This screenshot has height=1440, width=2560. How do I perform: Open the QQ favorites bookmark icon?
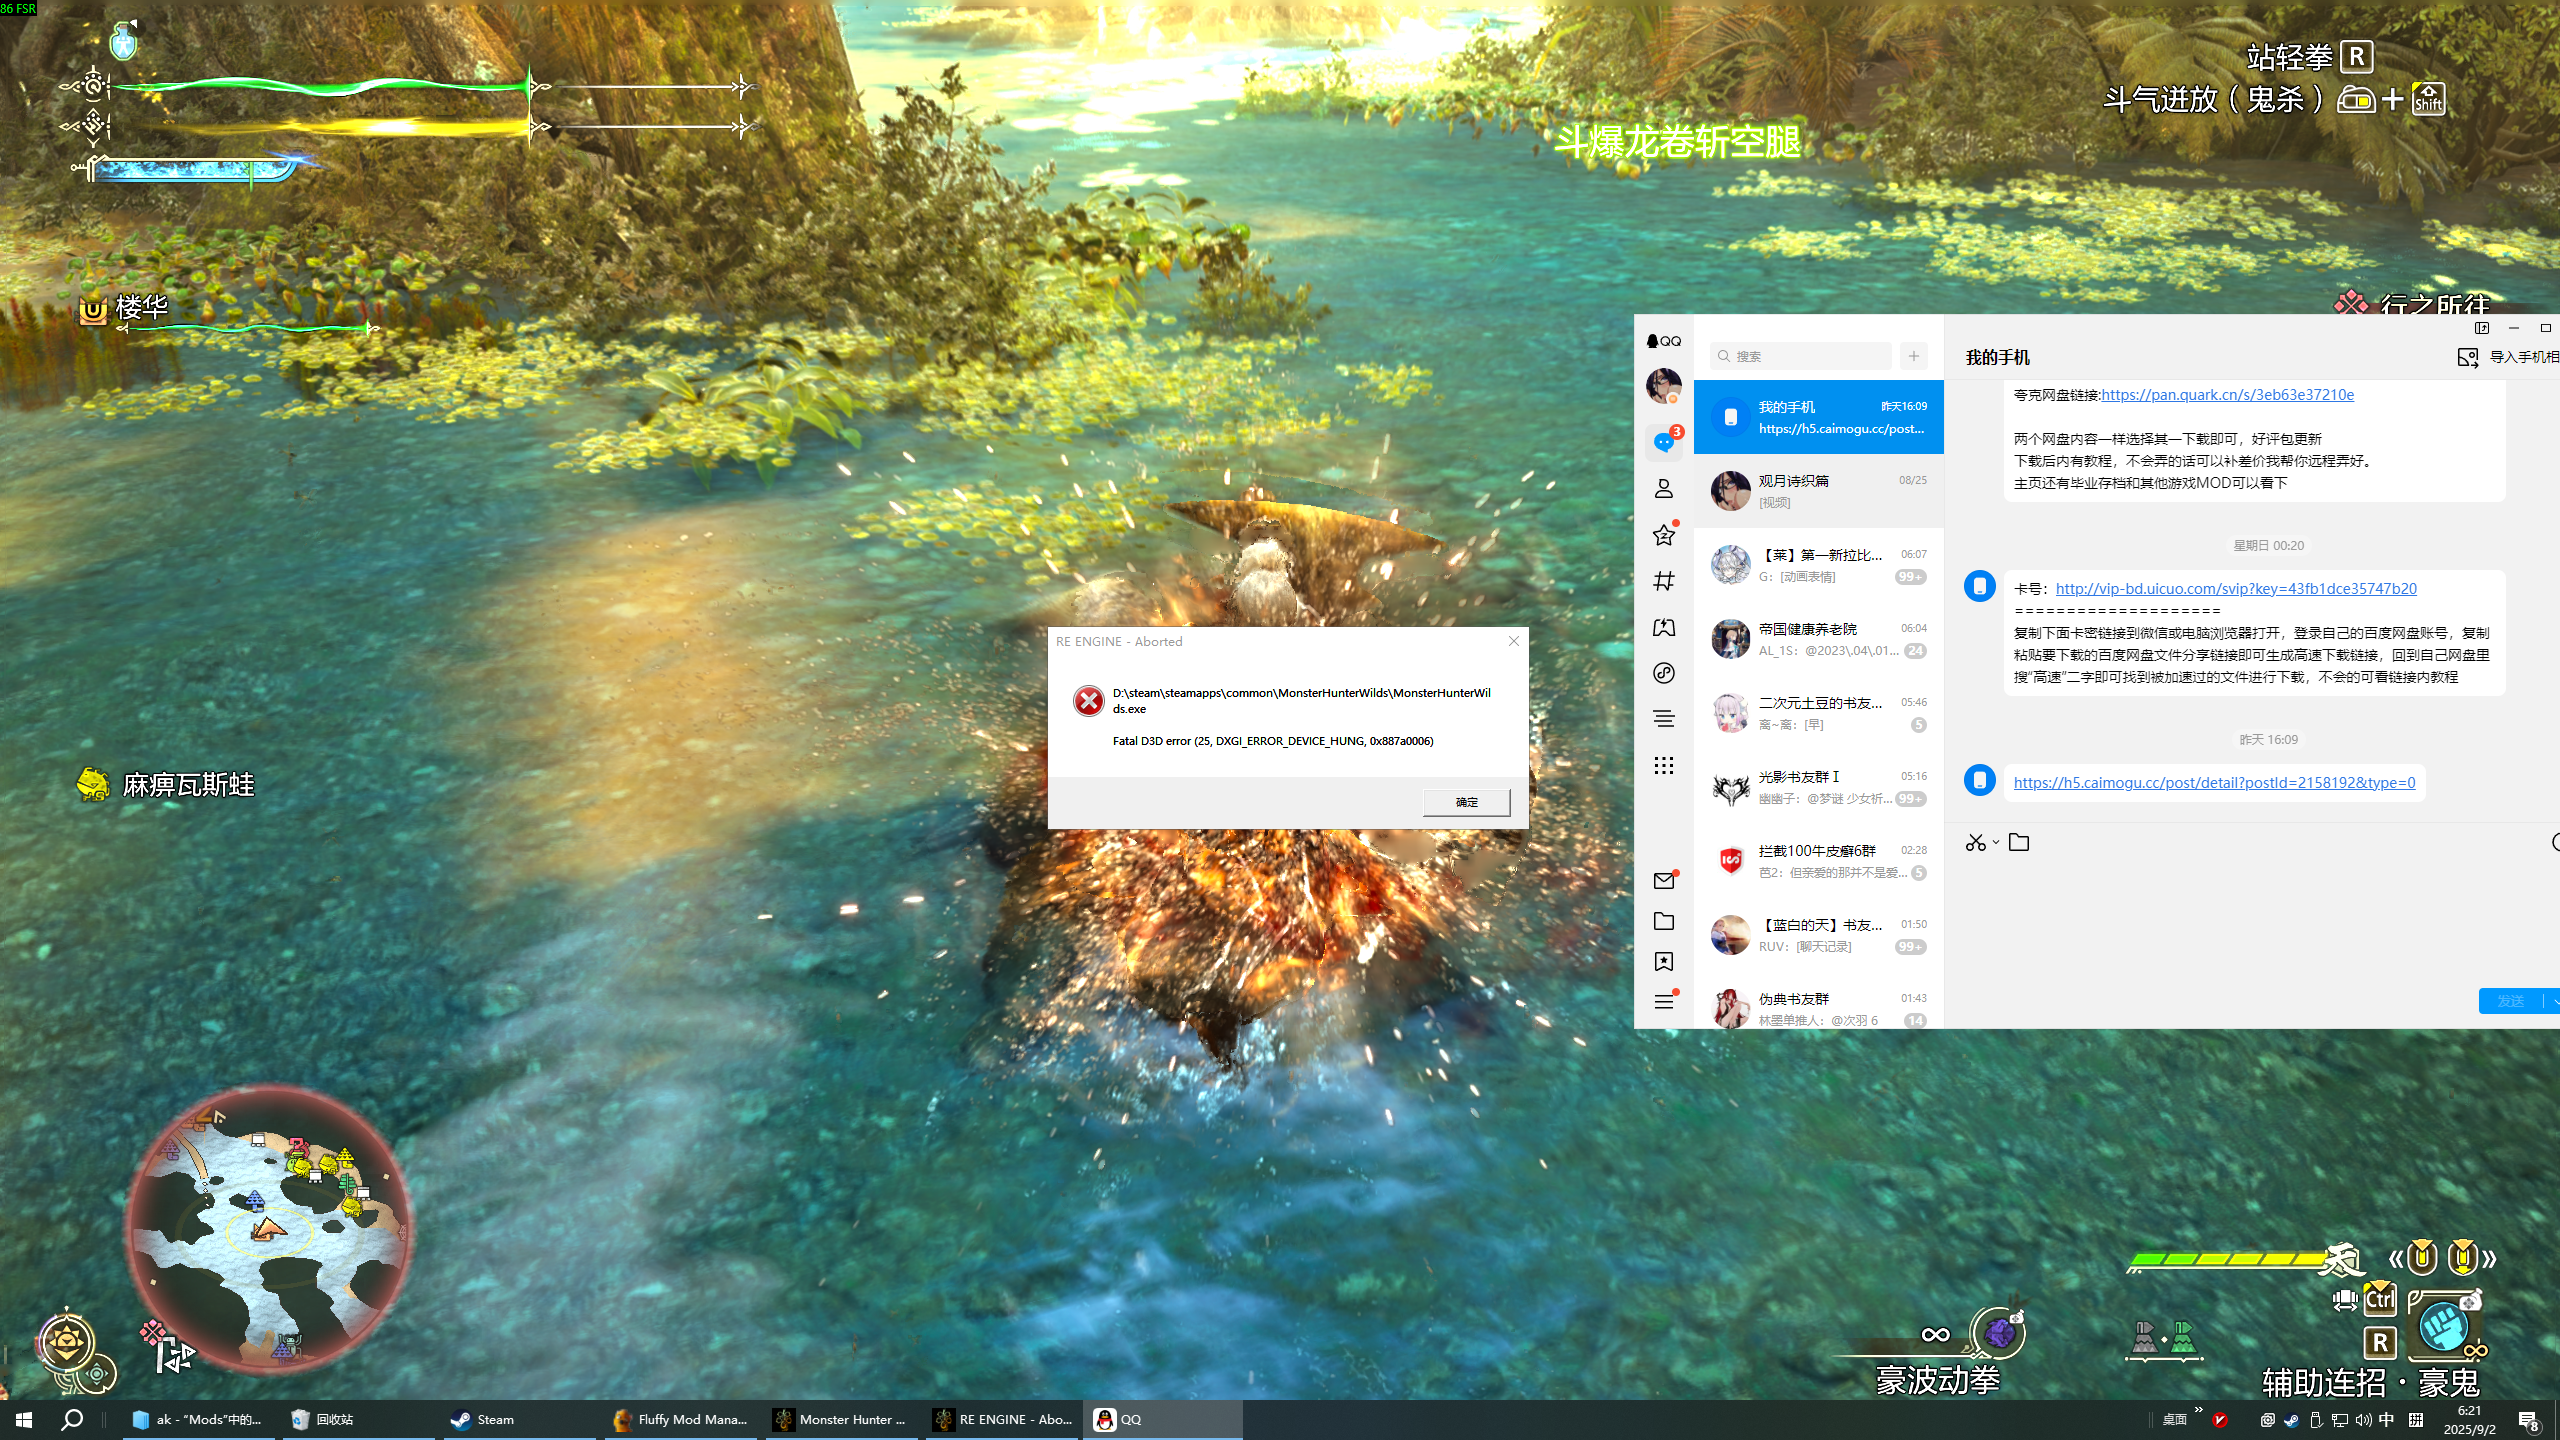click(1664, 962)
